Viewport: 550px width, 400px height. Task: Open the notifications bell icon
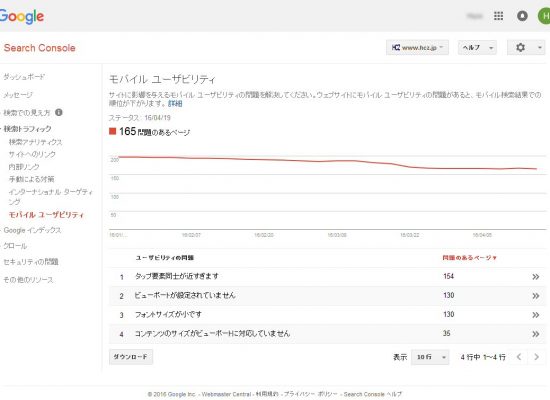(x=522, y=16)
